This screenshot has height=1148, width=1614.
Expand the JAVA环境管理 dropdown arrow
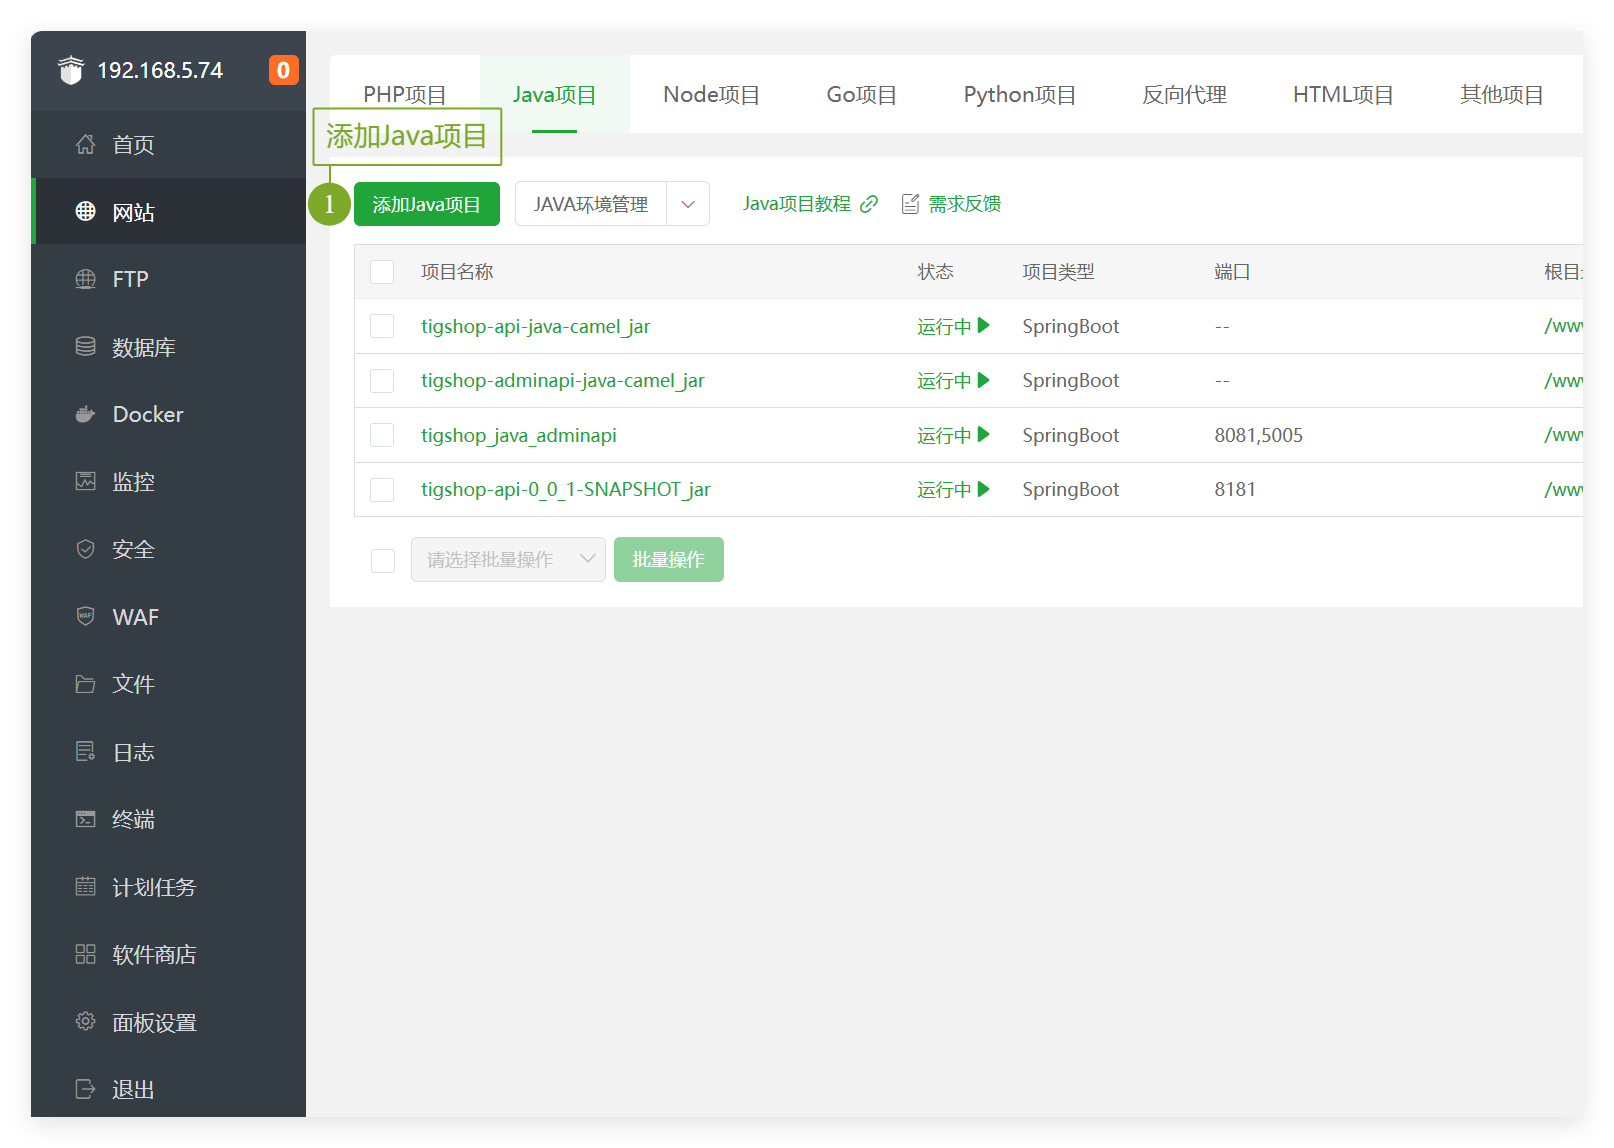coord(688,204)
